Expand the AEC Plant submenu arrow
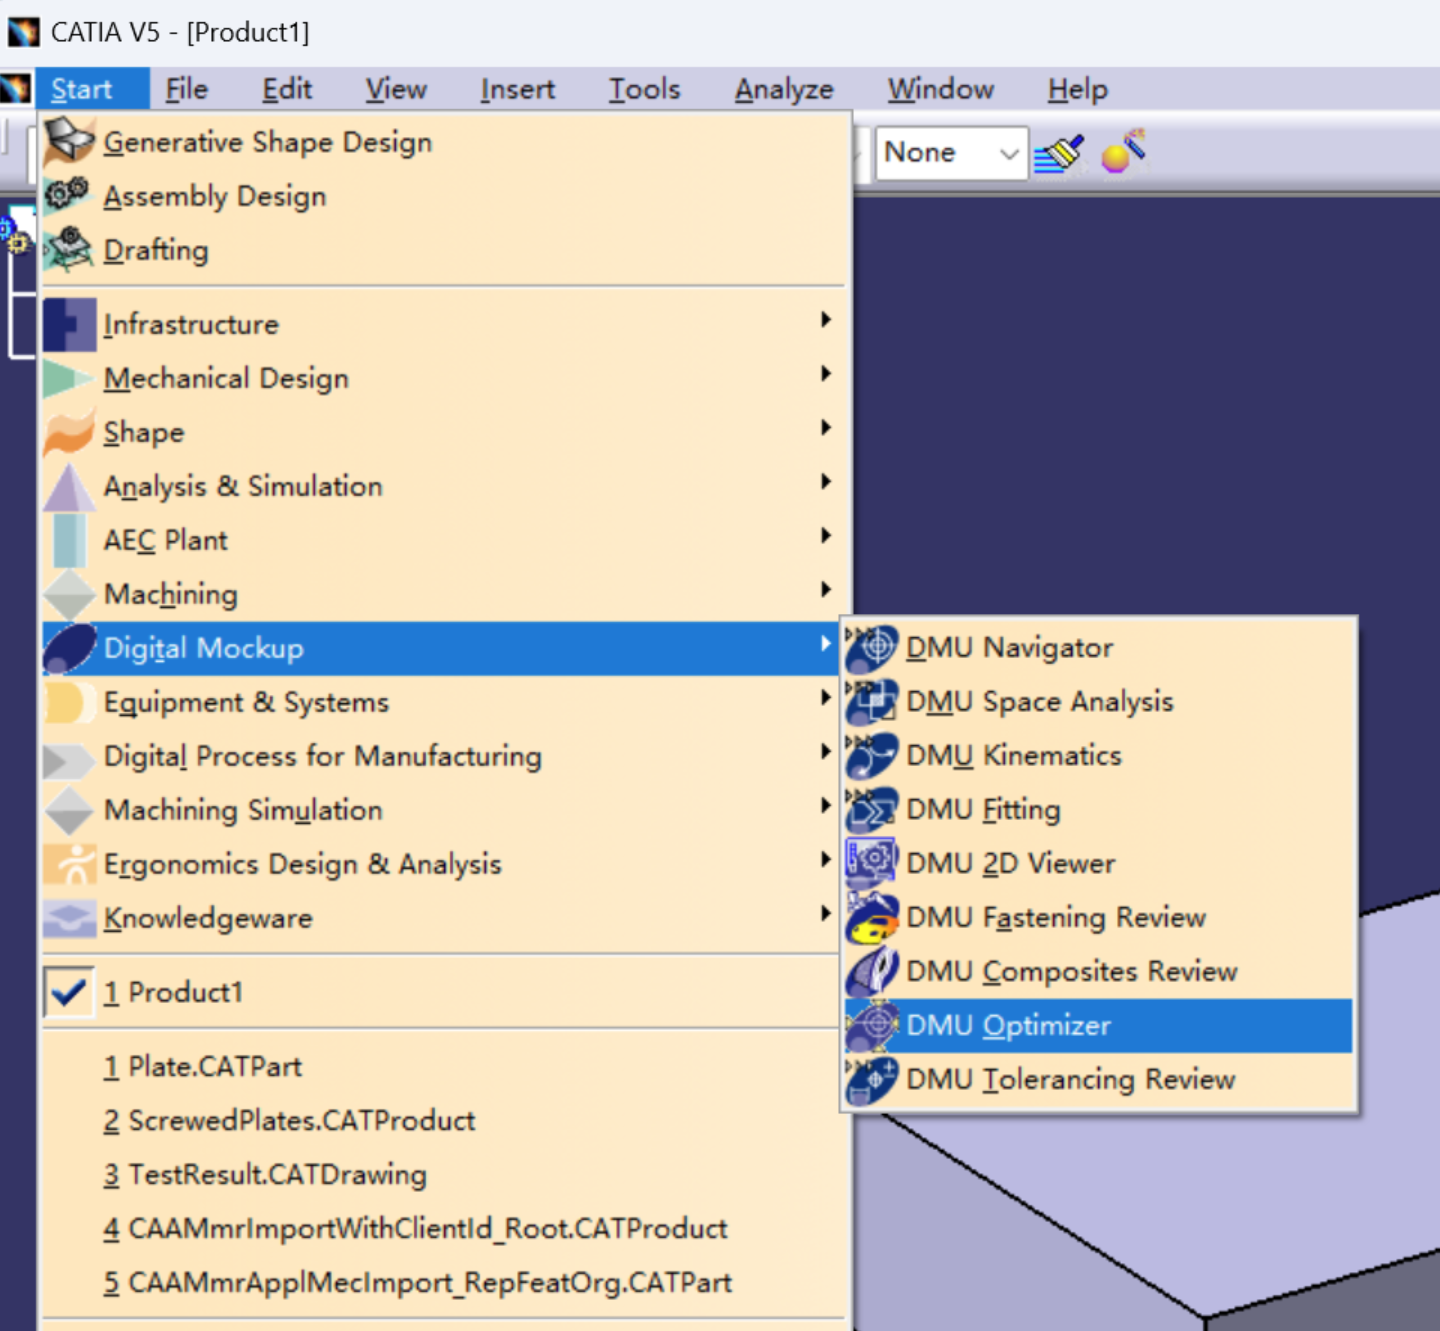1440x1331 pixels. (x=825, y=536)
